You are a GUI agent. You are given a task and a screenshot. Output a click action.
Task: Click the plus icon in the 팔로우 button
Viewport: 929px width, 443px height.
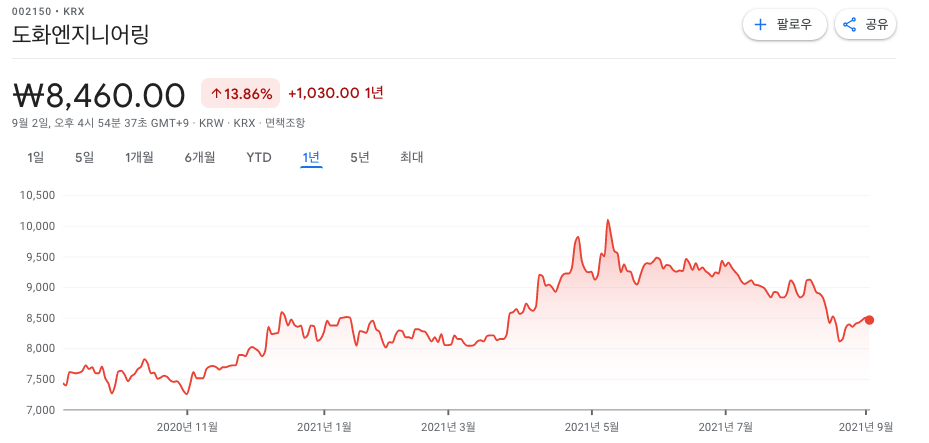pyautogui.click(x=760, y=25)
